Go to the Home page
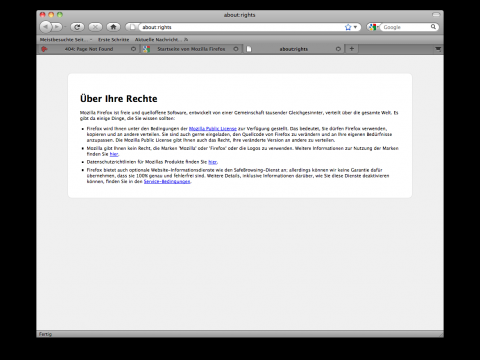 point(113,27)
